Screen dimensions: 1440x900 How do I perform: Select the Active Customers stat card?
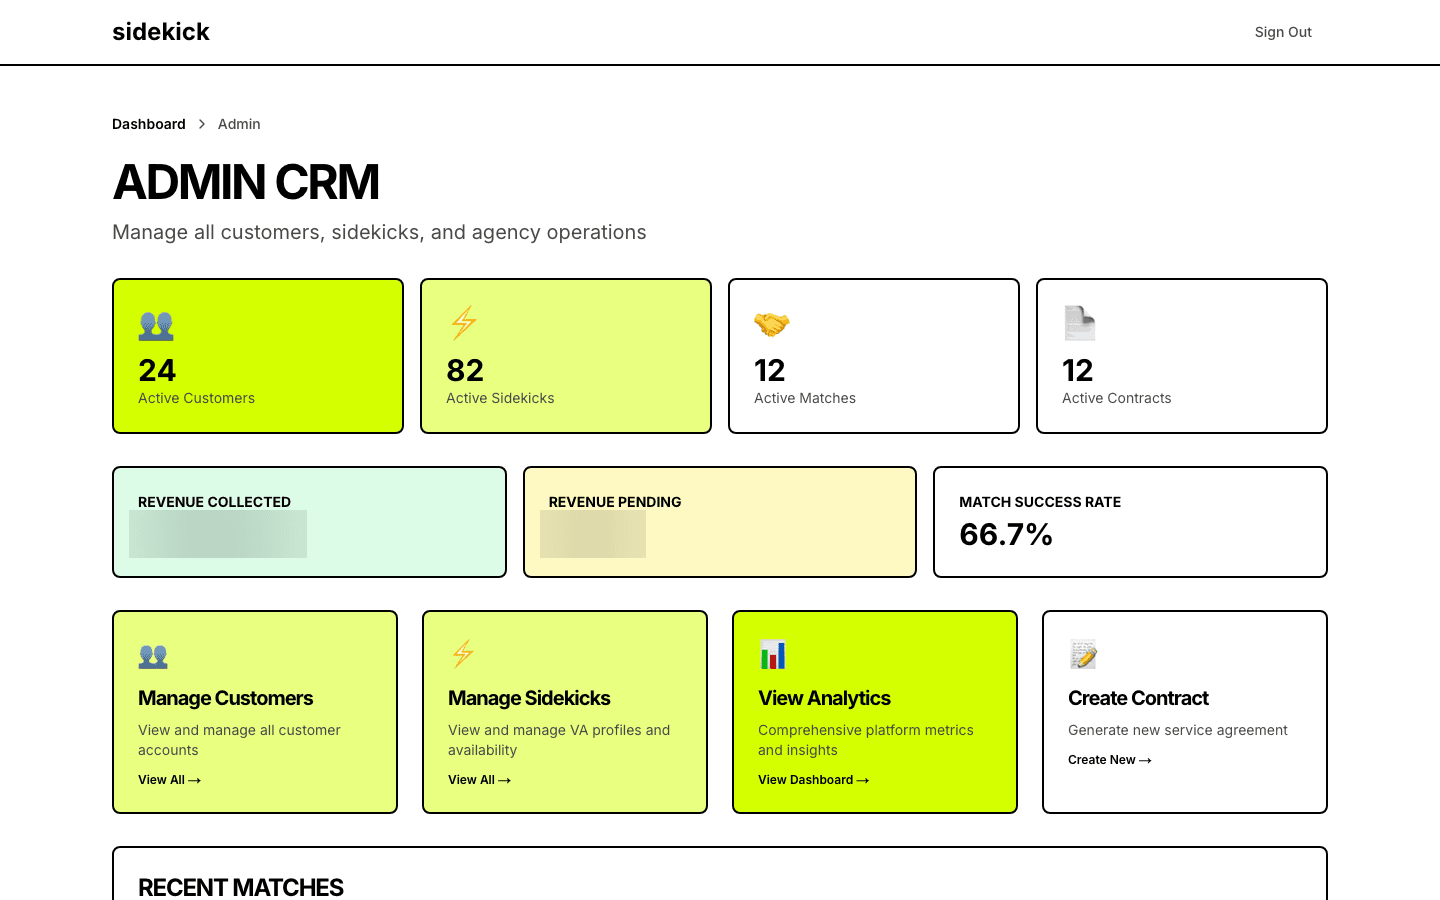[258, 355]
